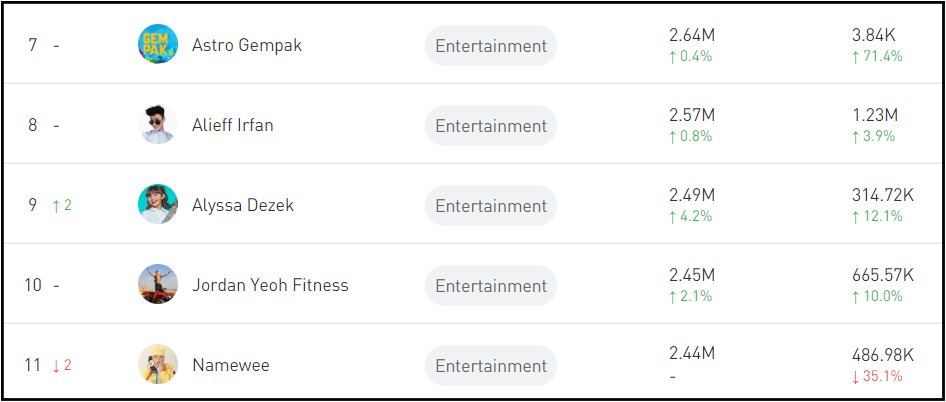Select Entertainment category pill for Alieff Irfan

pyautogui.click(x=490, y=125)
